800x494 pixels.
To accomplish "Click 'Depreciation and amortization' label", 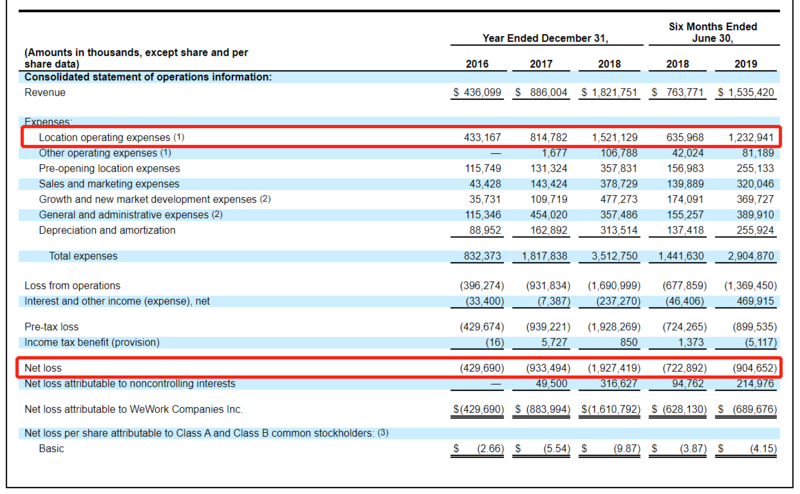I will tap(107, 230).
